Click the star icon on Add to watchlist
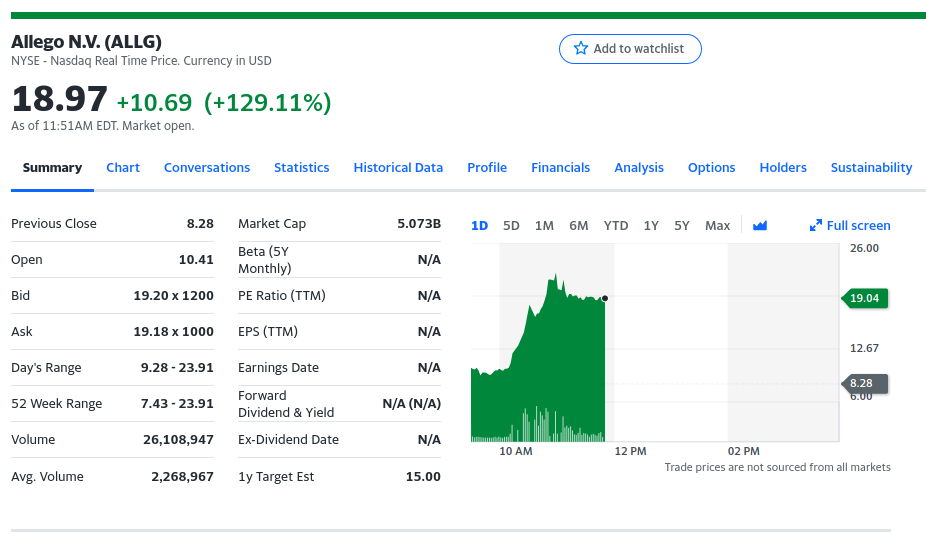 [581, 49]
